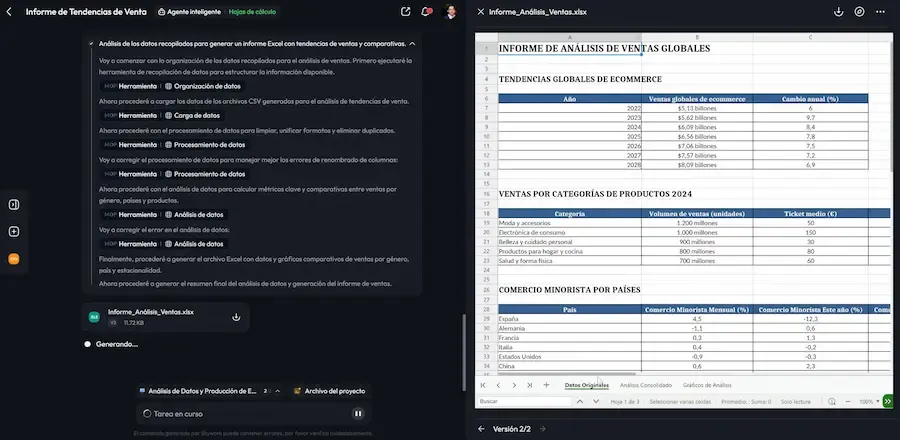The height and width of the screenshot is (440, 900).
Task: Open the share icon in the header
Action: (406, 11)
